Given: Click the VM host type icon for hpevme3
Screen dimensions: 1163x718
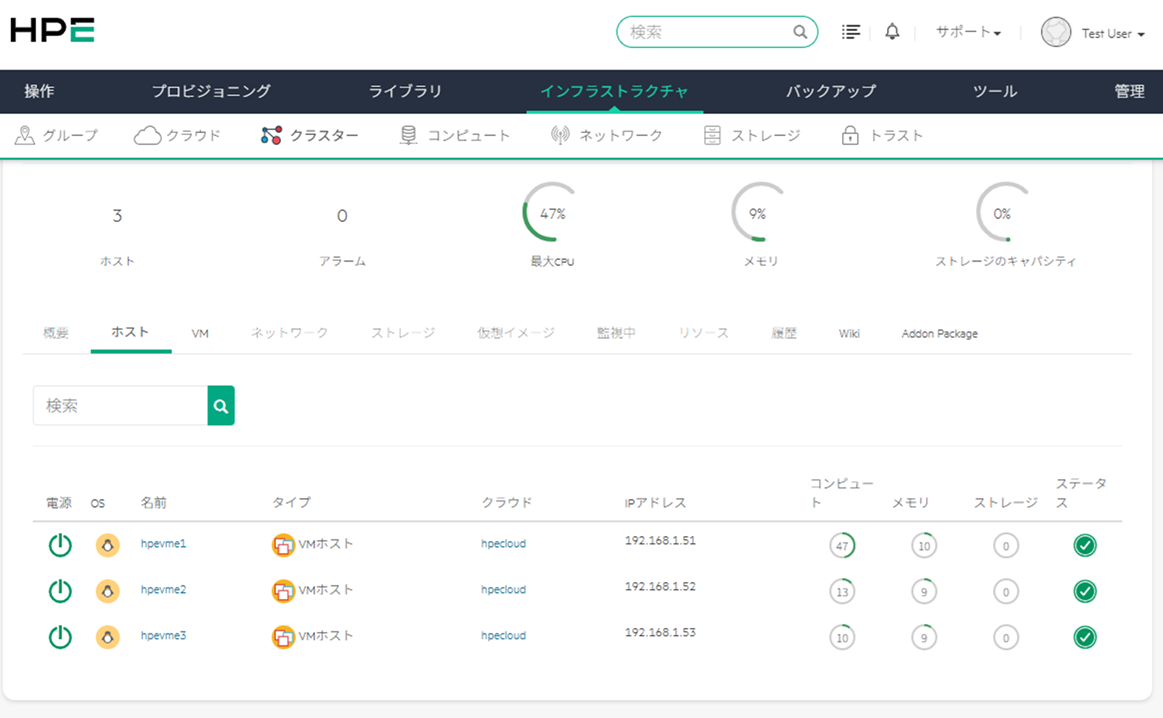Looking at the screenshot, I should click(283, 636).
